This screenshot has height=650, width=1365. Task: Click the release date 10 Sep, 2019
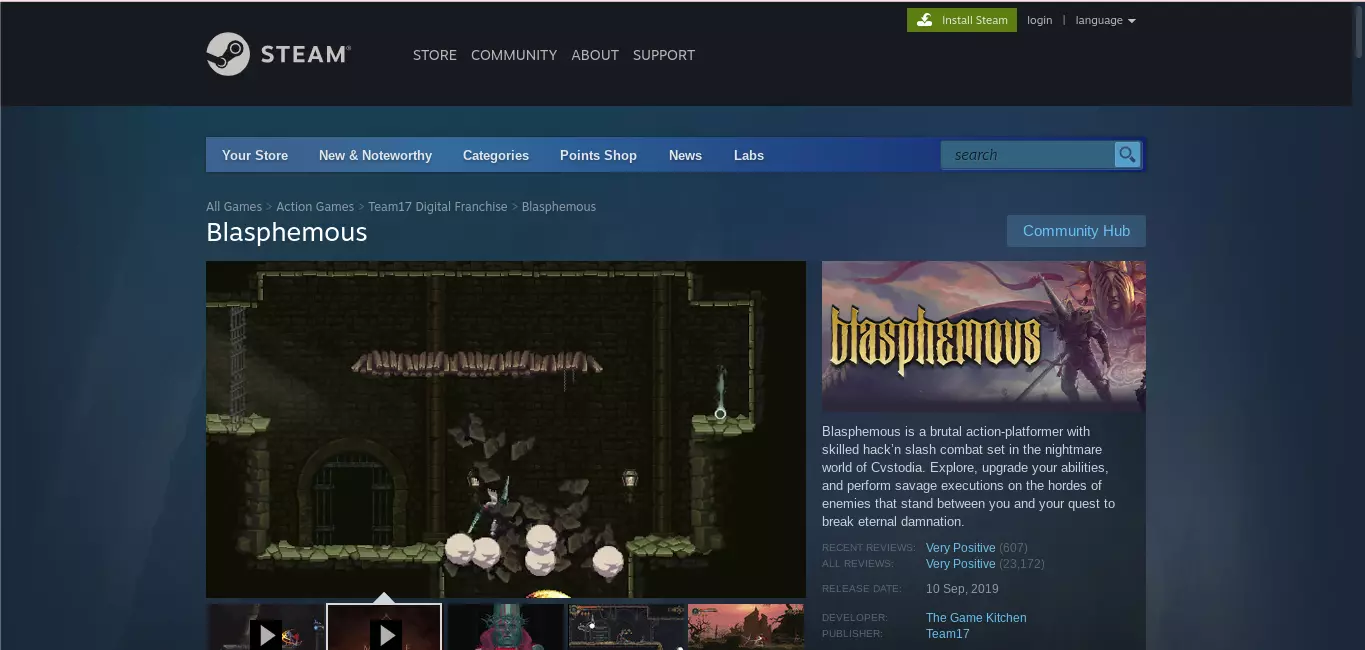[962, 589]
